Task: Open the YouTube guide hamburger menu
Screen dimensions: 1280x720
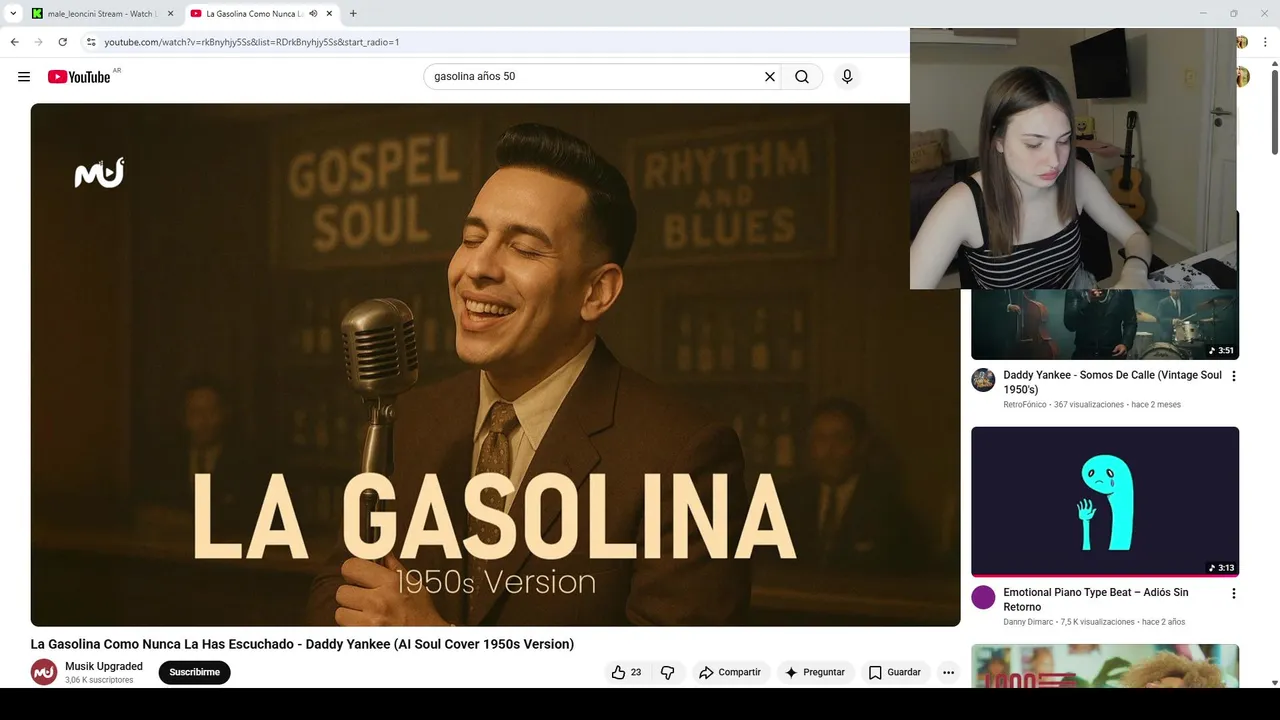Action: (x=24, y=77)
